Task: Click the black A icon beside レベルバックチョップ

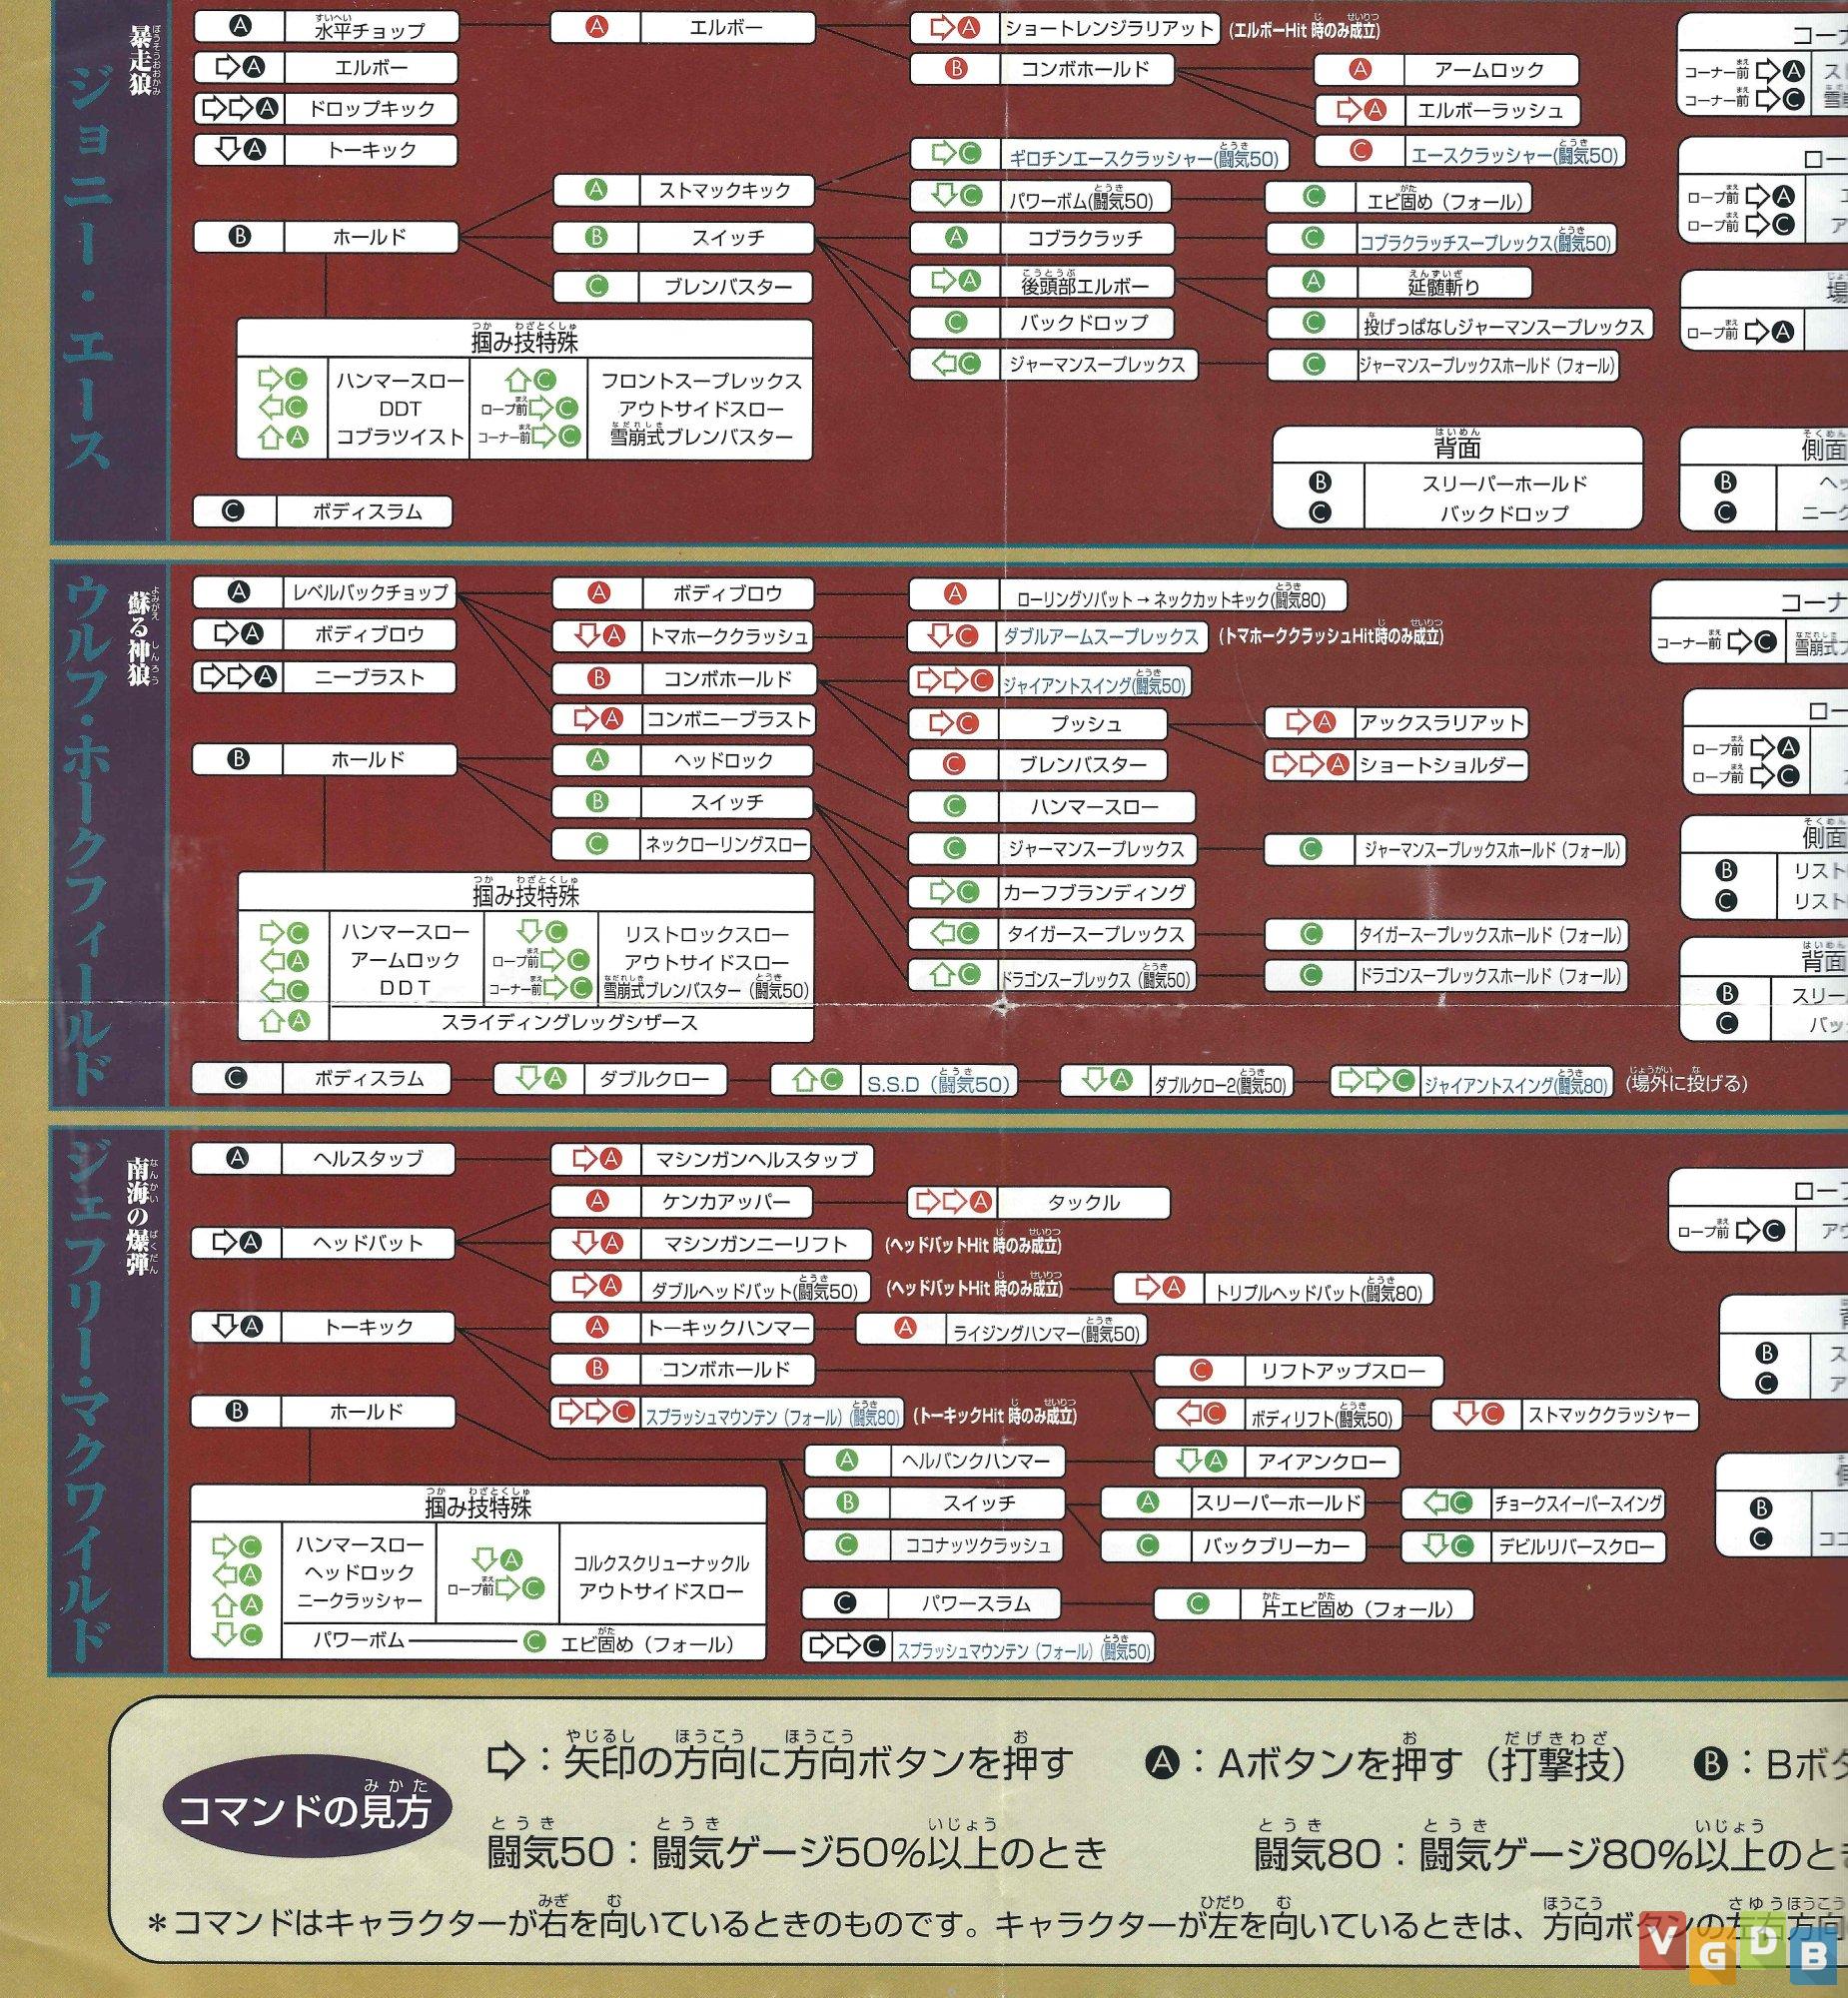Action: click(239, 592)
